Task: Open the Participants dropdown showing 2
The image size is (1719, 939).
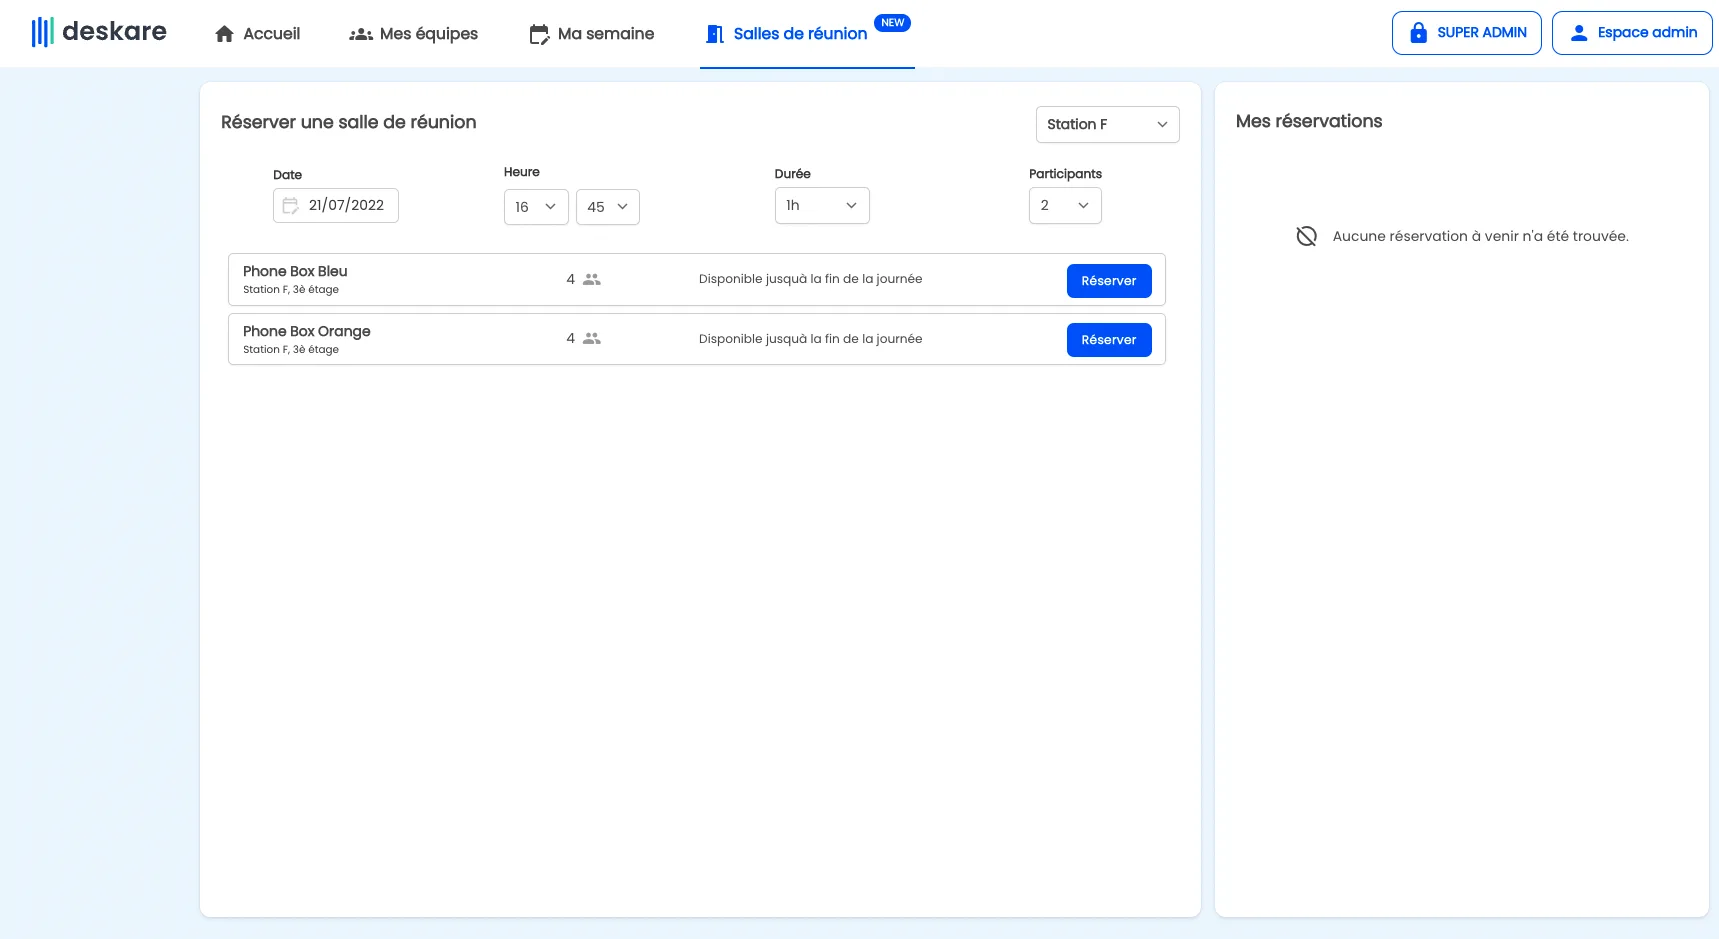Action: click(1065, 205)
